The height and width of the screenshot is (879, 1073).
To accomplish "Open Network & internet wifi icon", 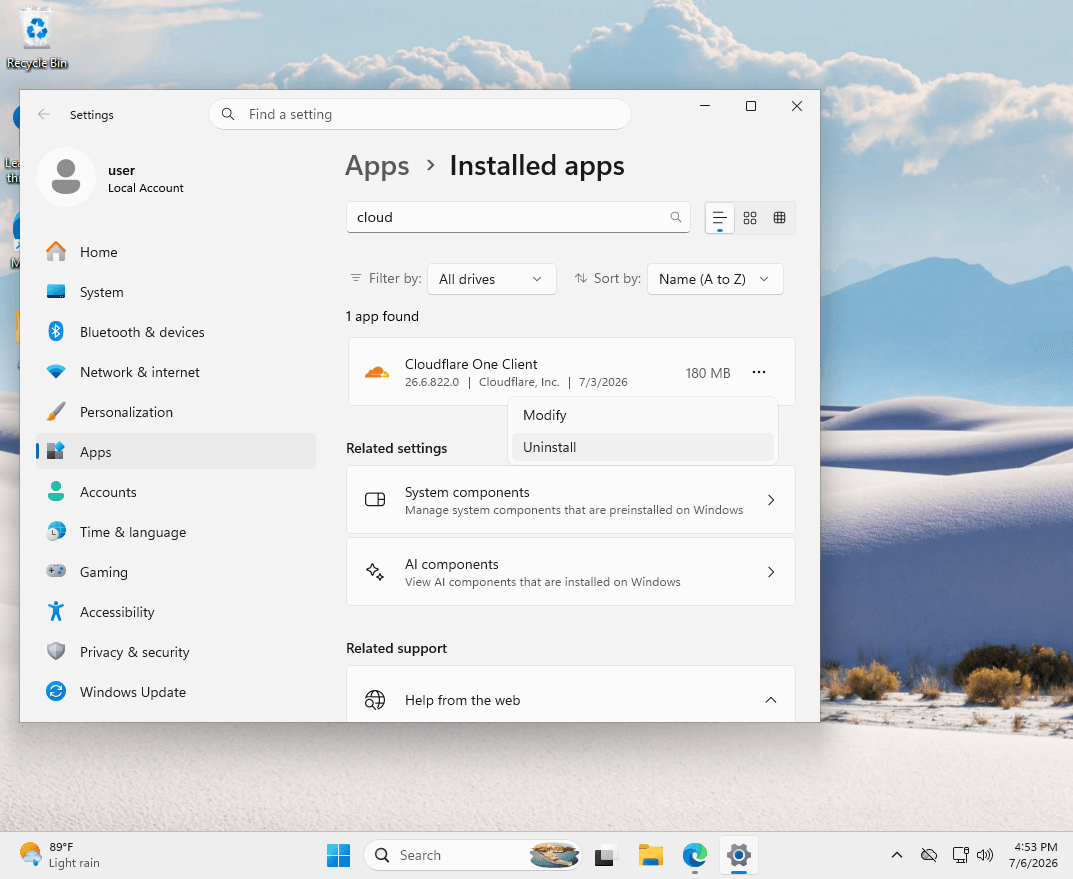I will (56, 371).
